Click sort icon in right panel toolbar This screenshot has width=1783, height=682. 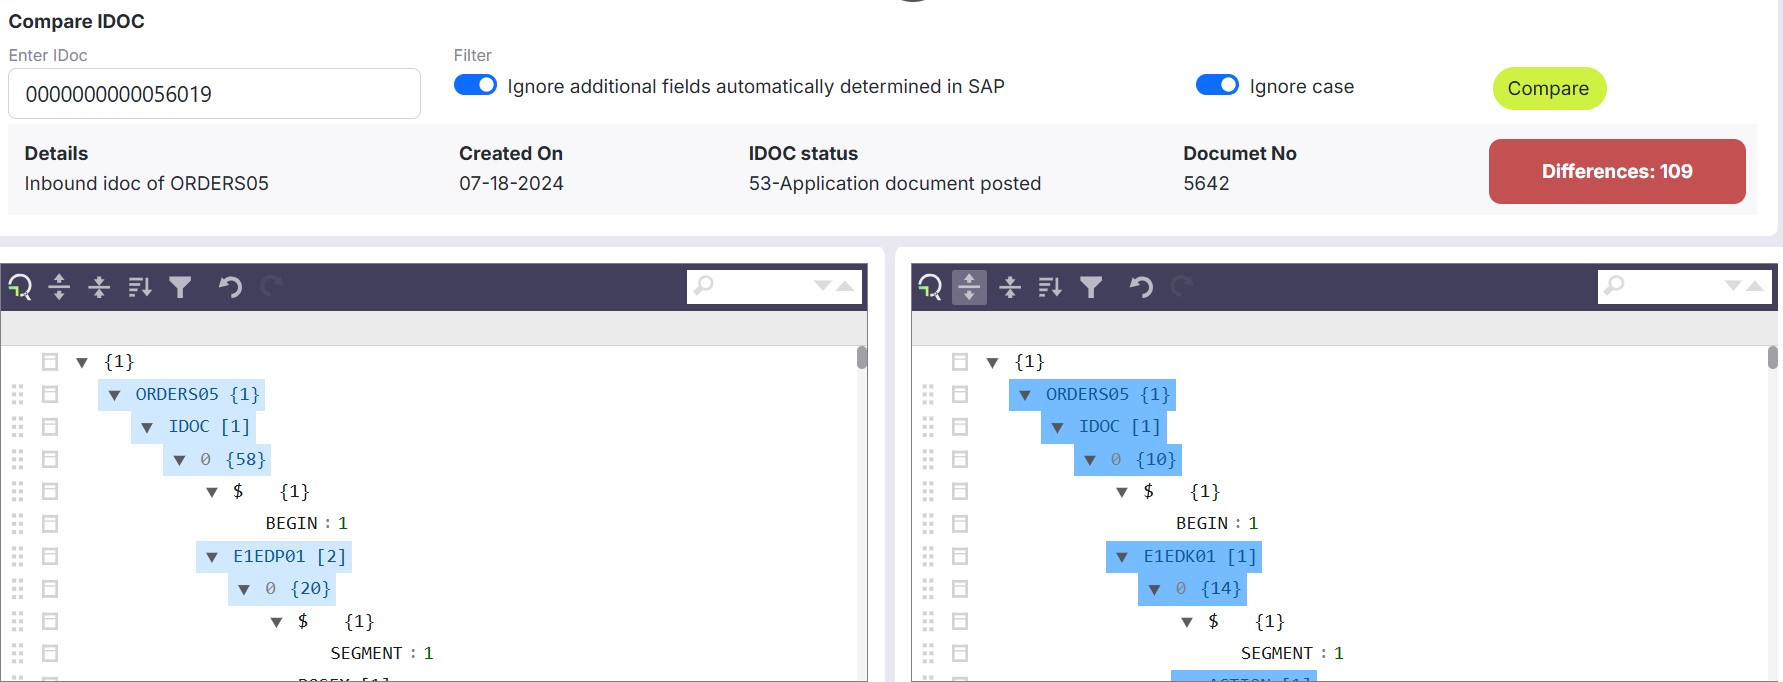[1050, 287]
